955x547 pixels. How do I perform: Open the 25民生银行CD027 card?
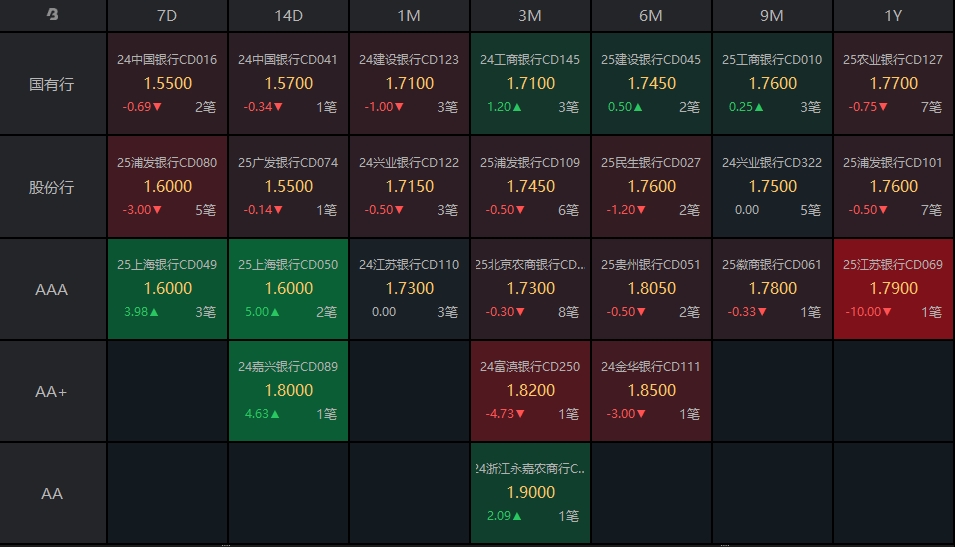click(x=651, y=186)
